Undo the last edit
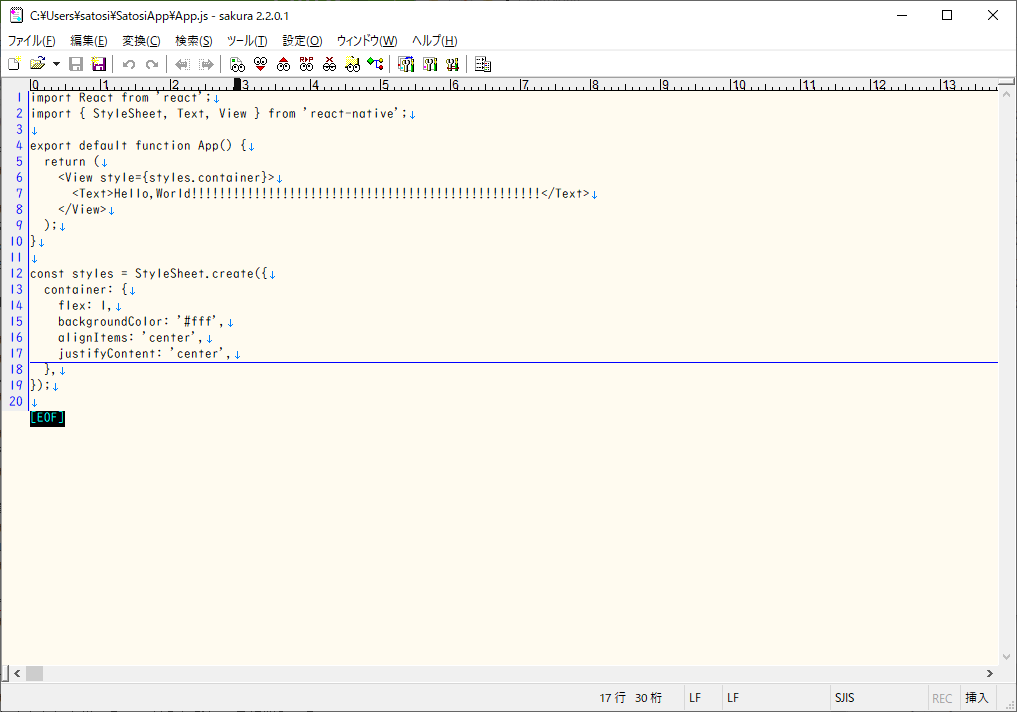 click(129, 64)
